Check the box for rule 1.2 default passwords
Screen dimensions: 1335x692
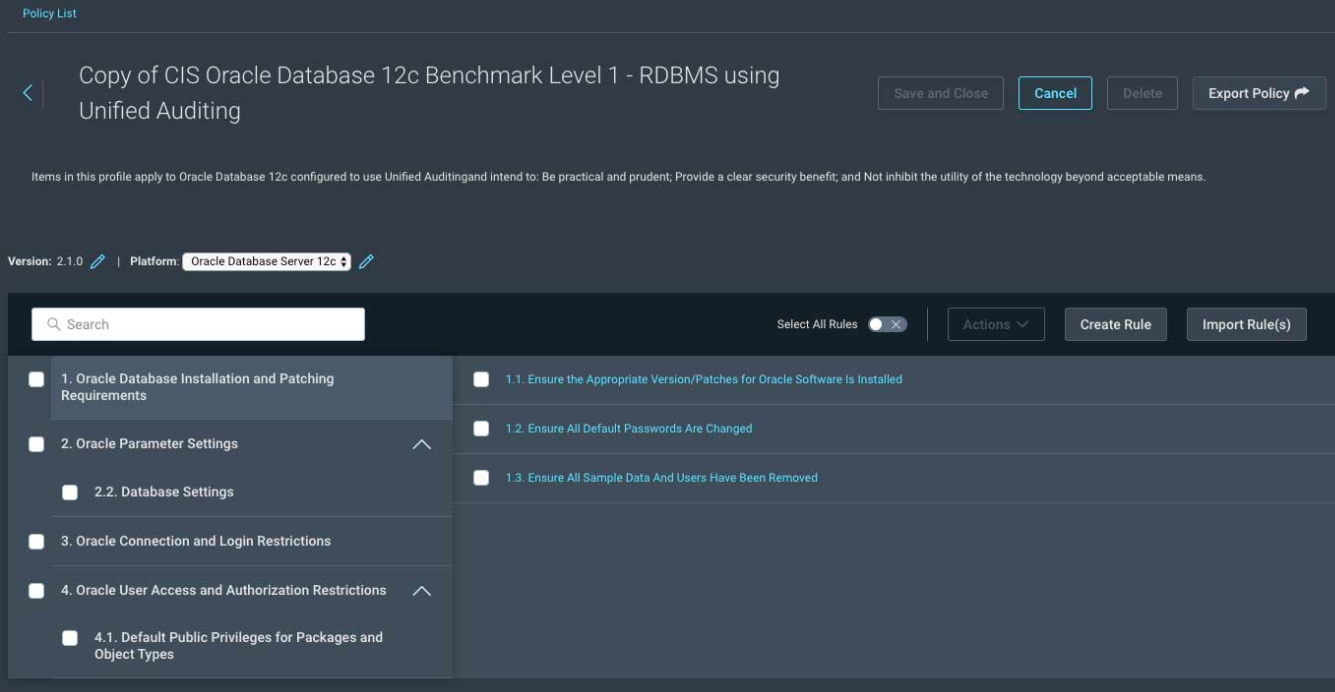(481, 429)
